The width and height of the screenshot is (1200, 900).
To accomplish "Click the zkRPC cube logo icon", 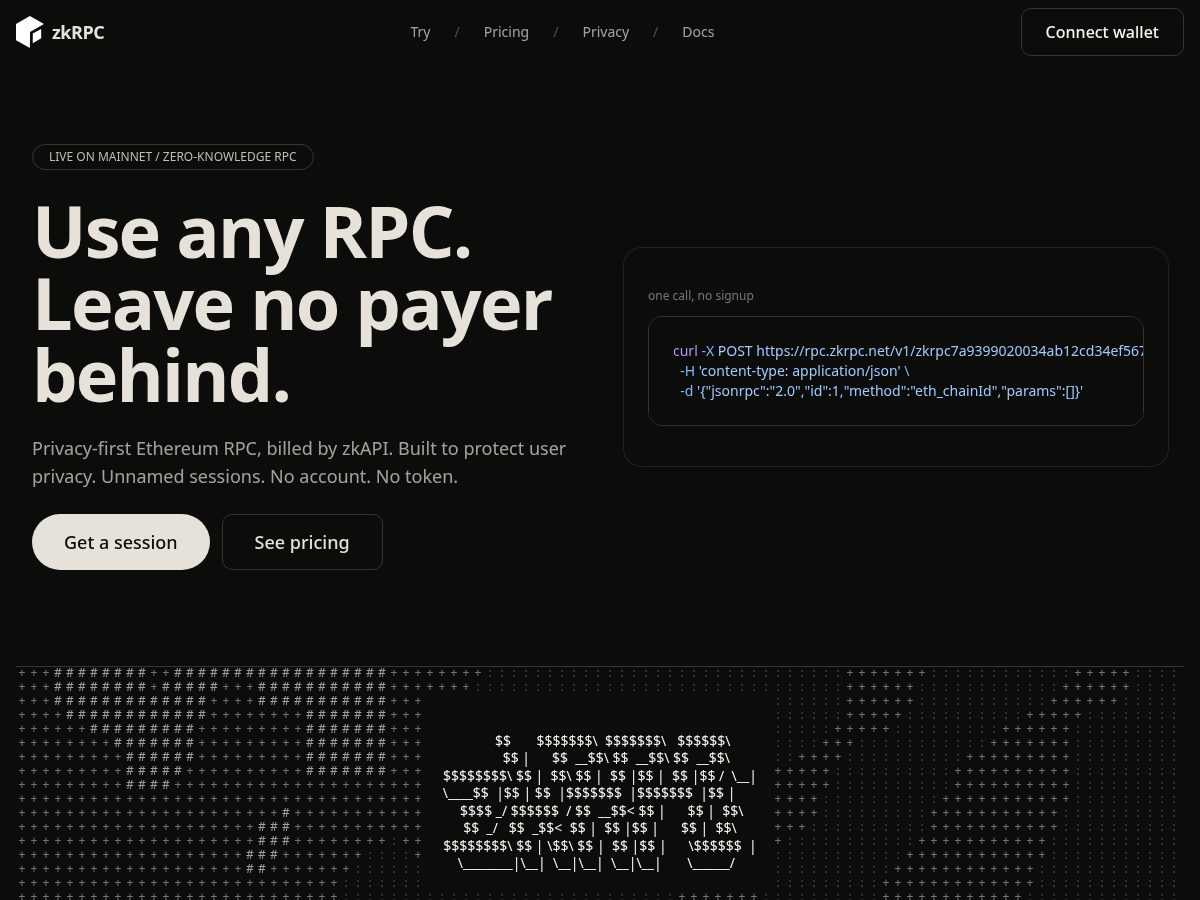I will click(30, 32).
